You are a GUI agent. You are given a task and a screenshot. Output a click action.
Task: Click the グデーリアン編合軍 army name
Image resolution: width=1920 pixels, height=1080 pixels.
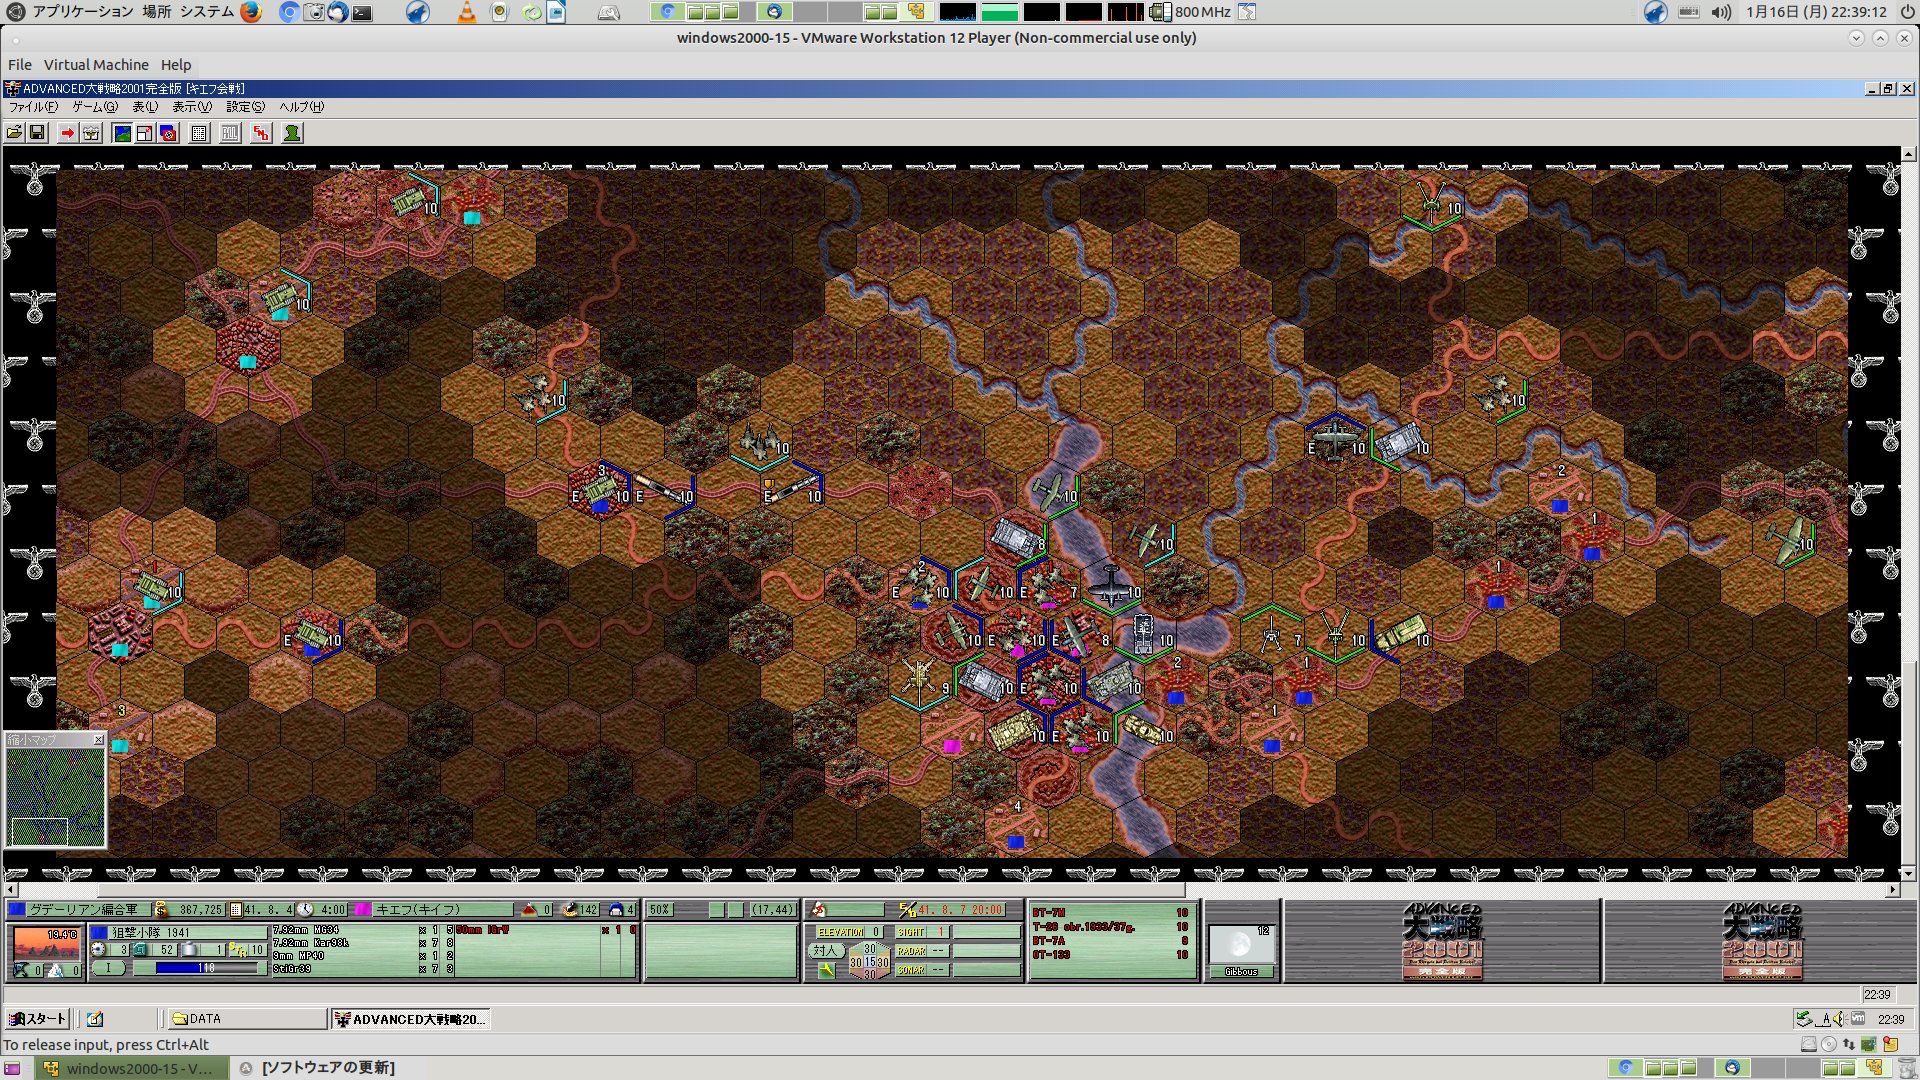coord(82,910)
